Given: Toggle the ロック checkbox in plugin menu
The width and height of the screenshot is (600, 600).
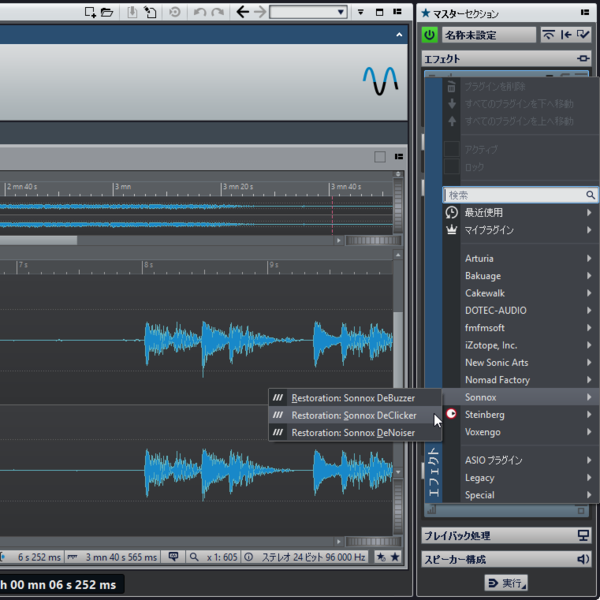Looking at the screenshot, I should (x=451, y=167).
